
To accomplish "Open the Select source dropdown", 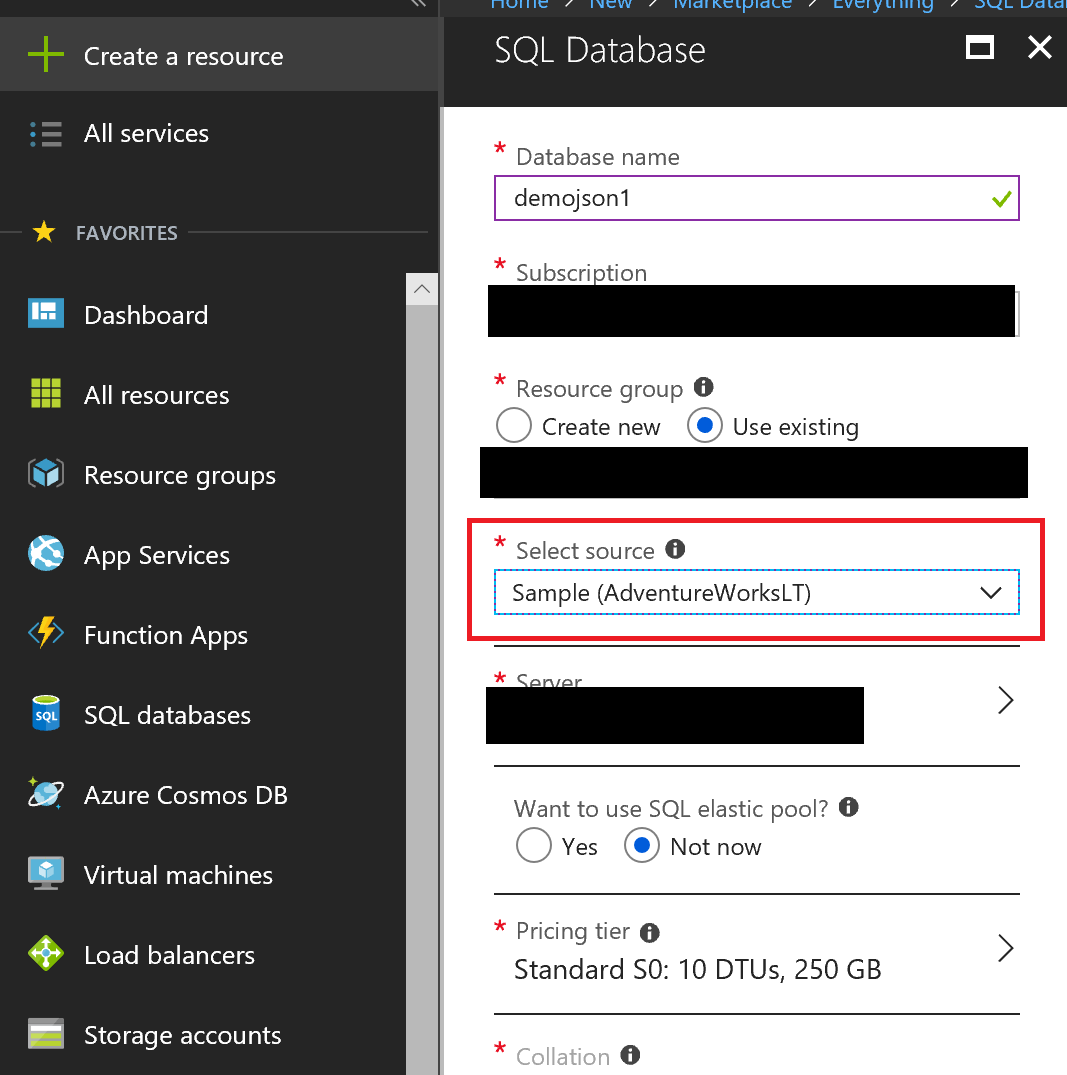I will pyautogui.click(x=756, y=592).
